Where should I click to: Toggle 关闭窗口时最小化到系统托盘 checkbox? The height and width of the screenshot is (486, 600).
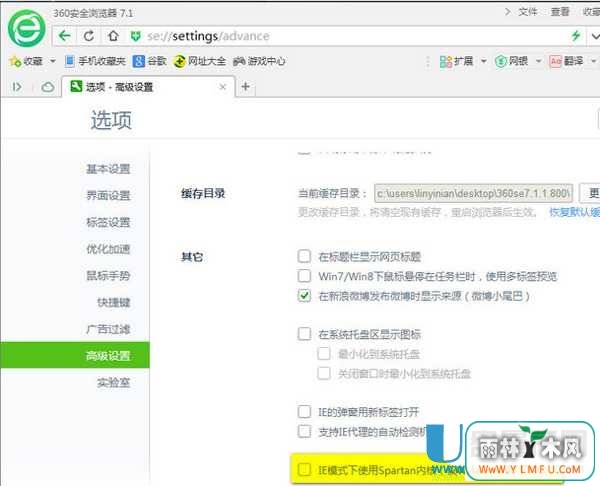coord(324,373)
